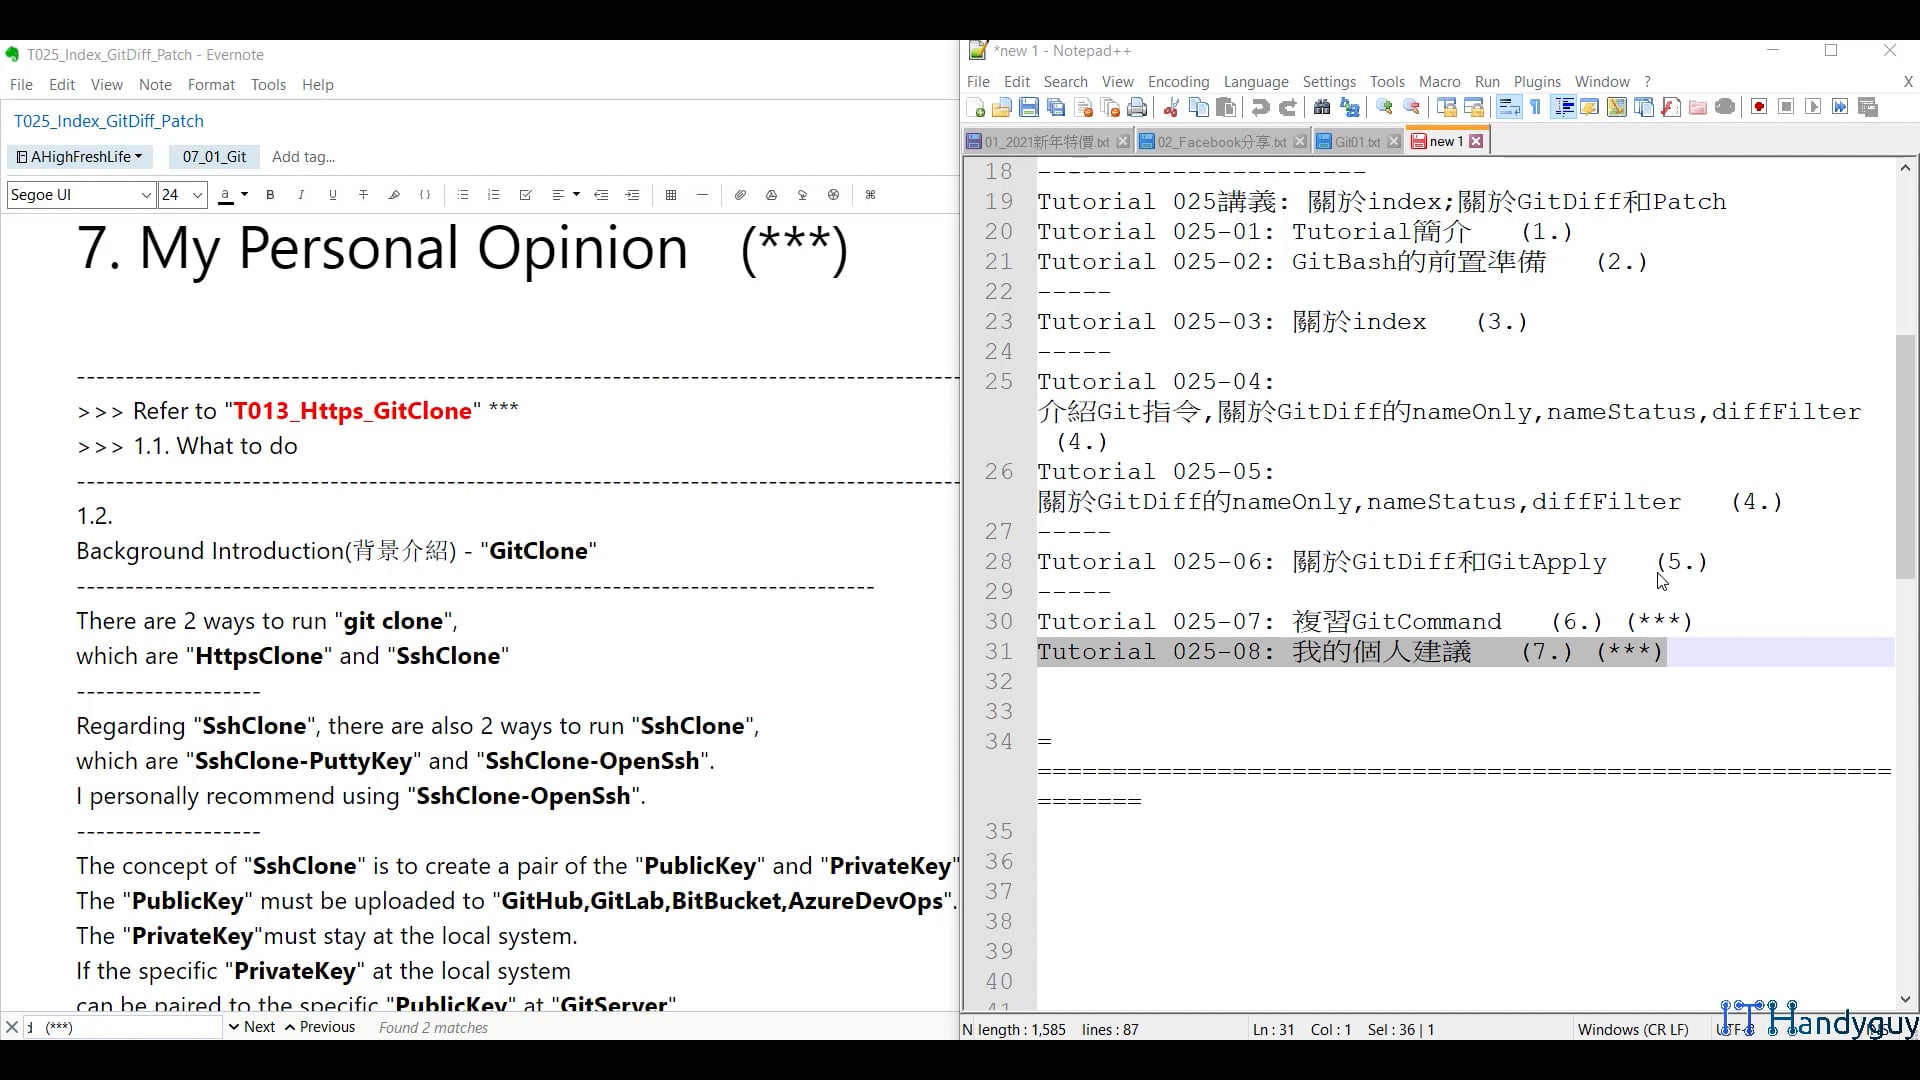Click the Print icon in Notepad++
This screenshot has width=1920, height=1080.
pos(1138,107)
